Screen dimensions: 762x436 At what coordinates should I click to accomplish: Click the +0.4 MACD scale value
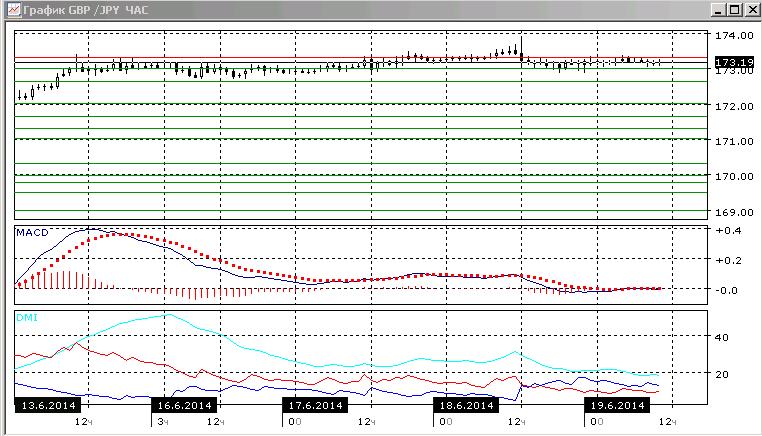[x=728, y=231]
